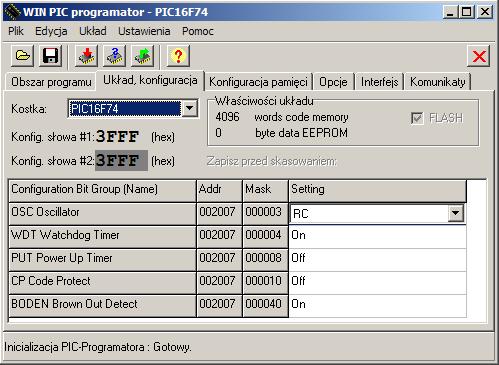Click the PUT Power Up Timer setting 'Off'
This screenshot has height=365, width=499.
(x=378, y=260)
